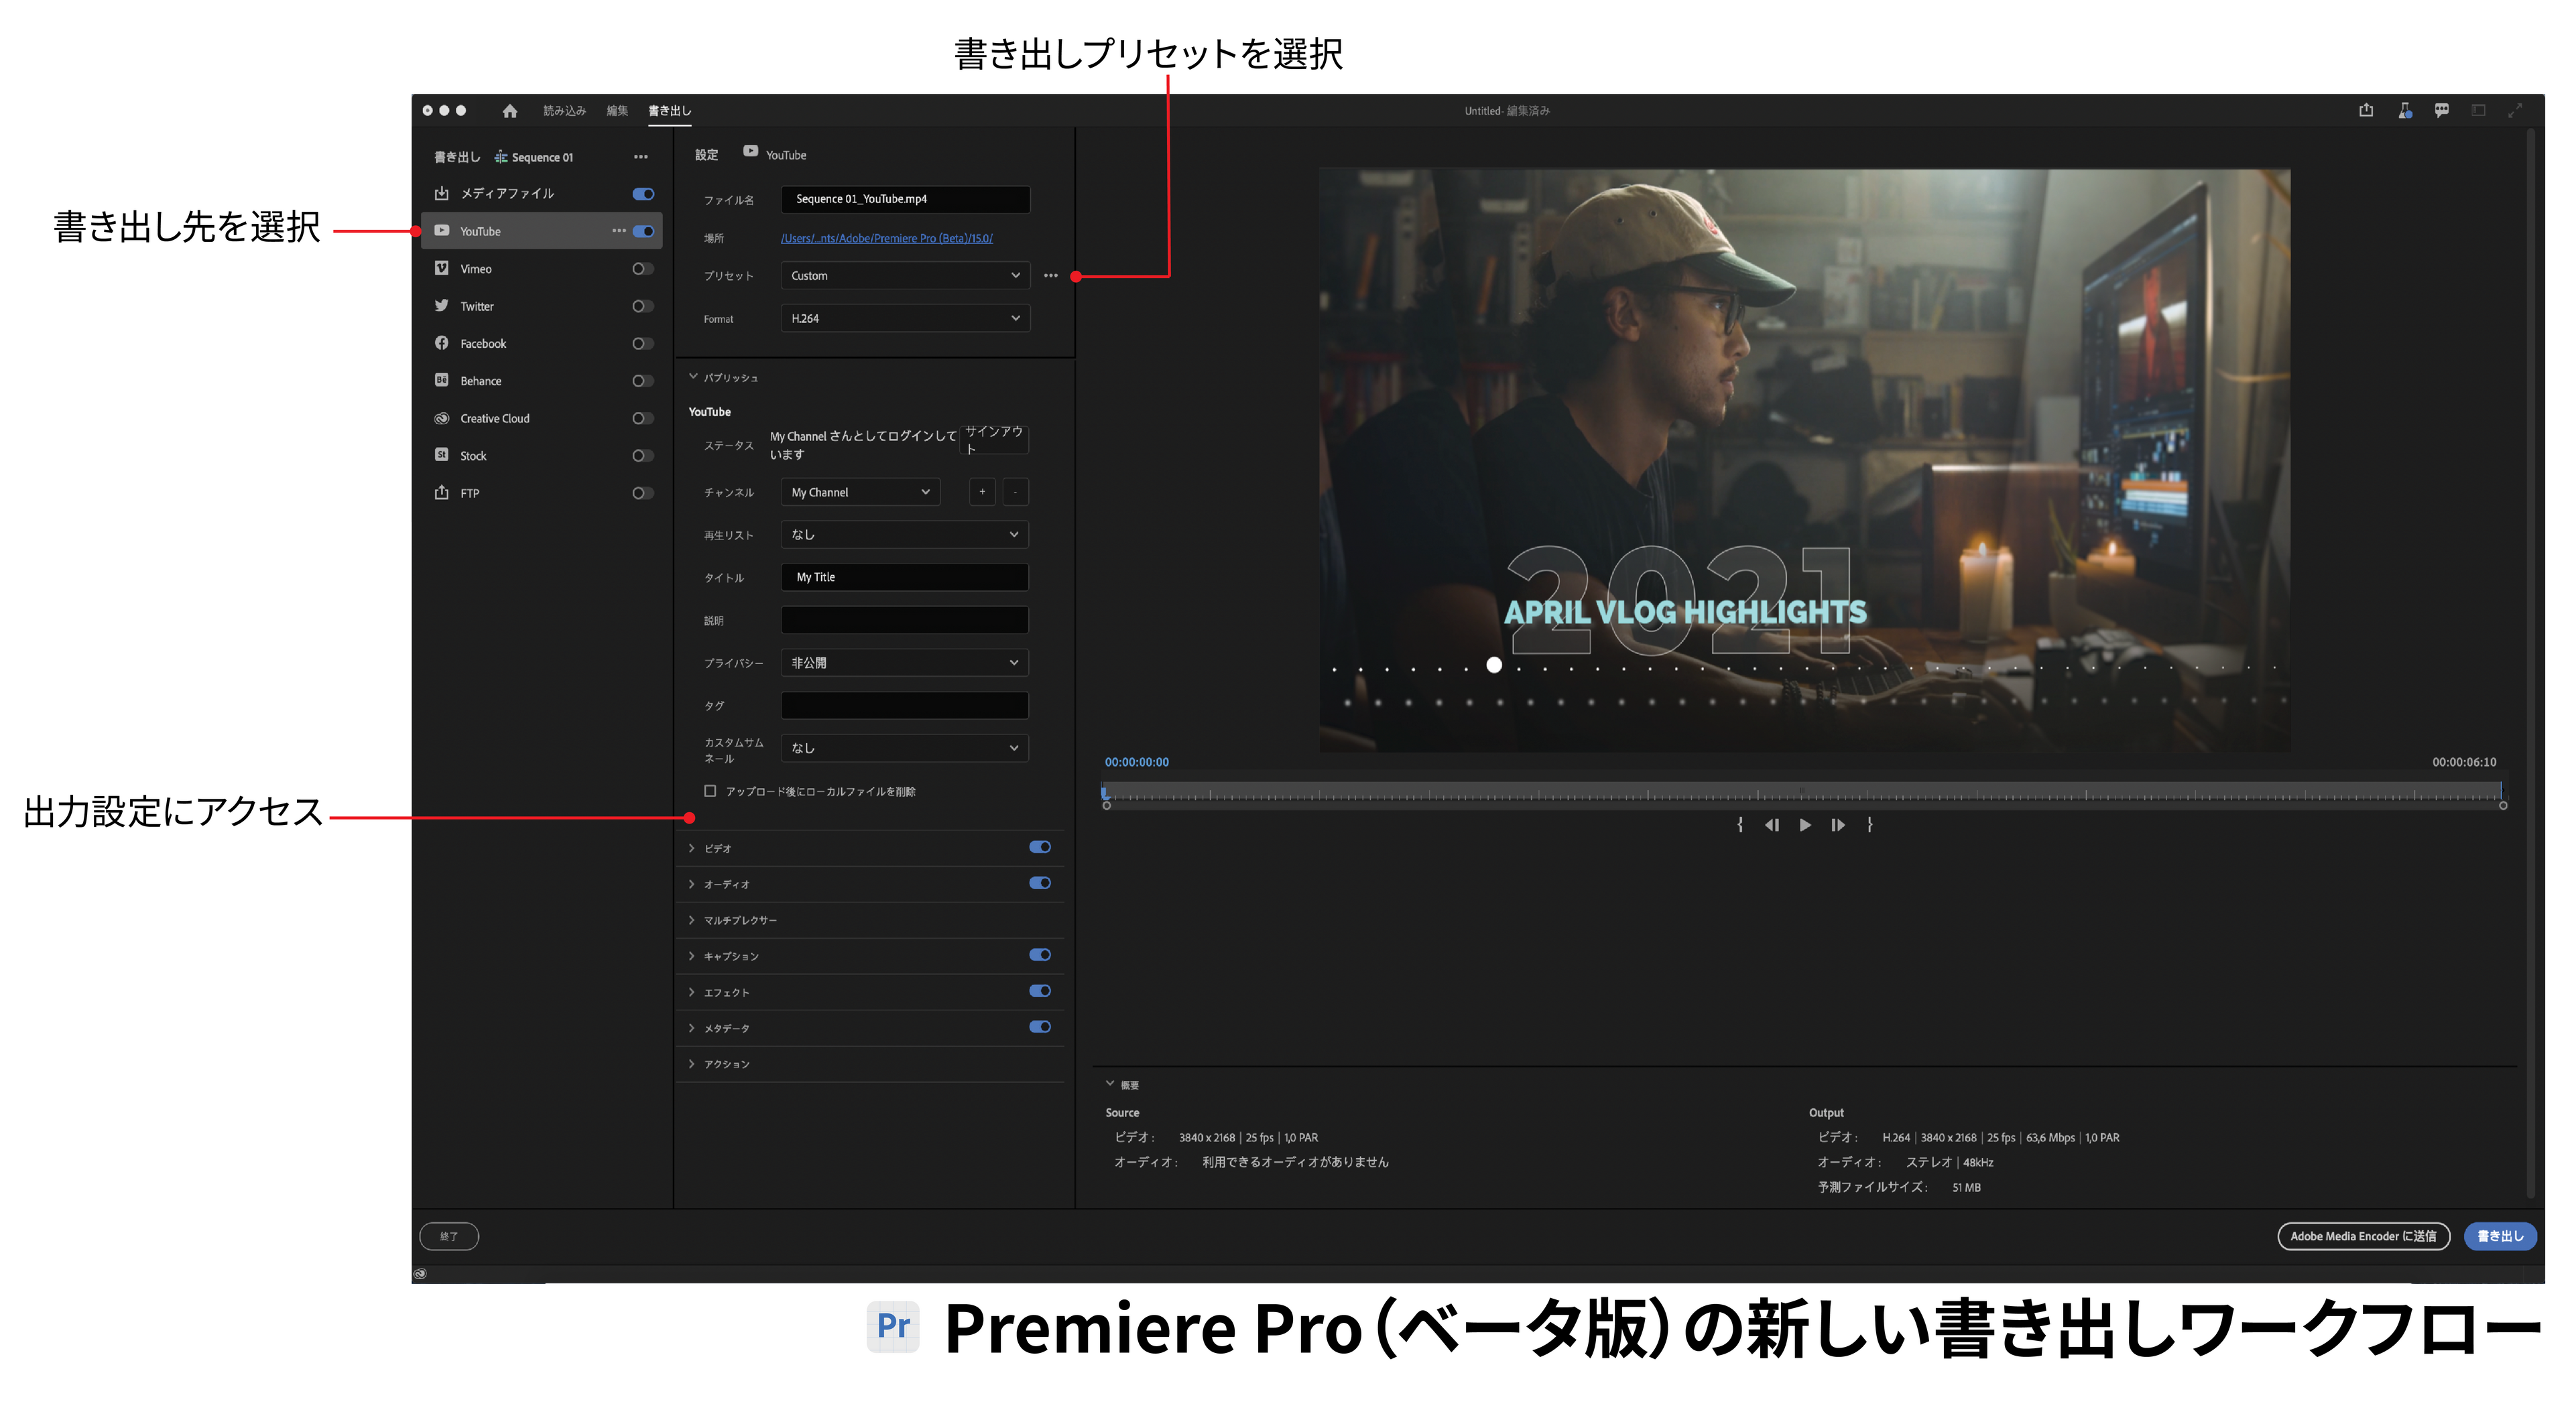2576x1424 pixels.
Task: Go to the Home screen icon
Action: [510, 111]
